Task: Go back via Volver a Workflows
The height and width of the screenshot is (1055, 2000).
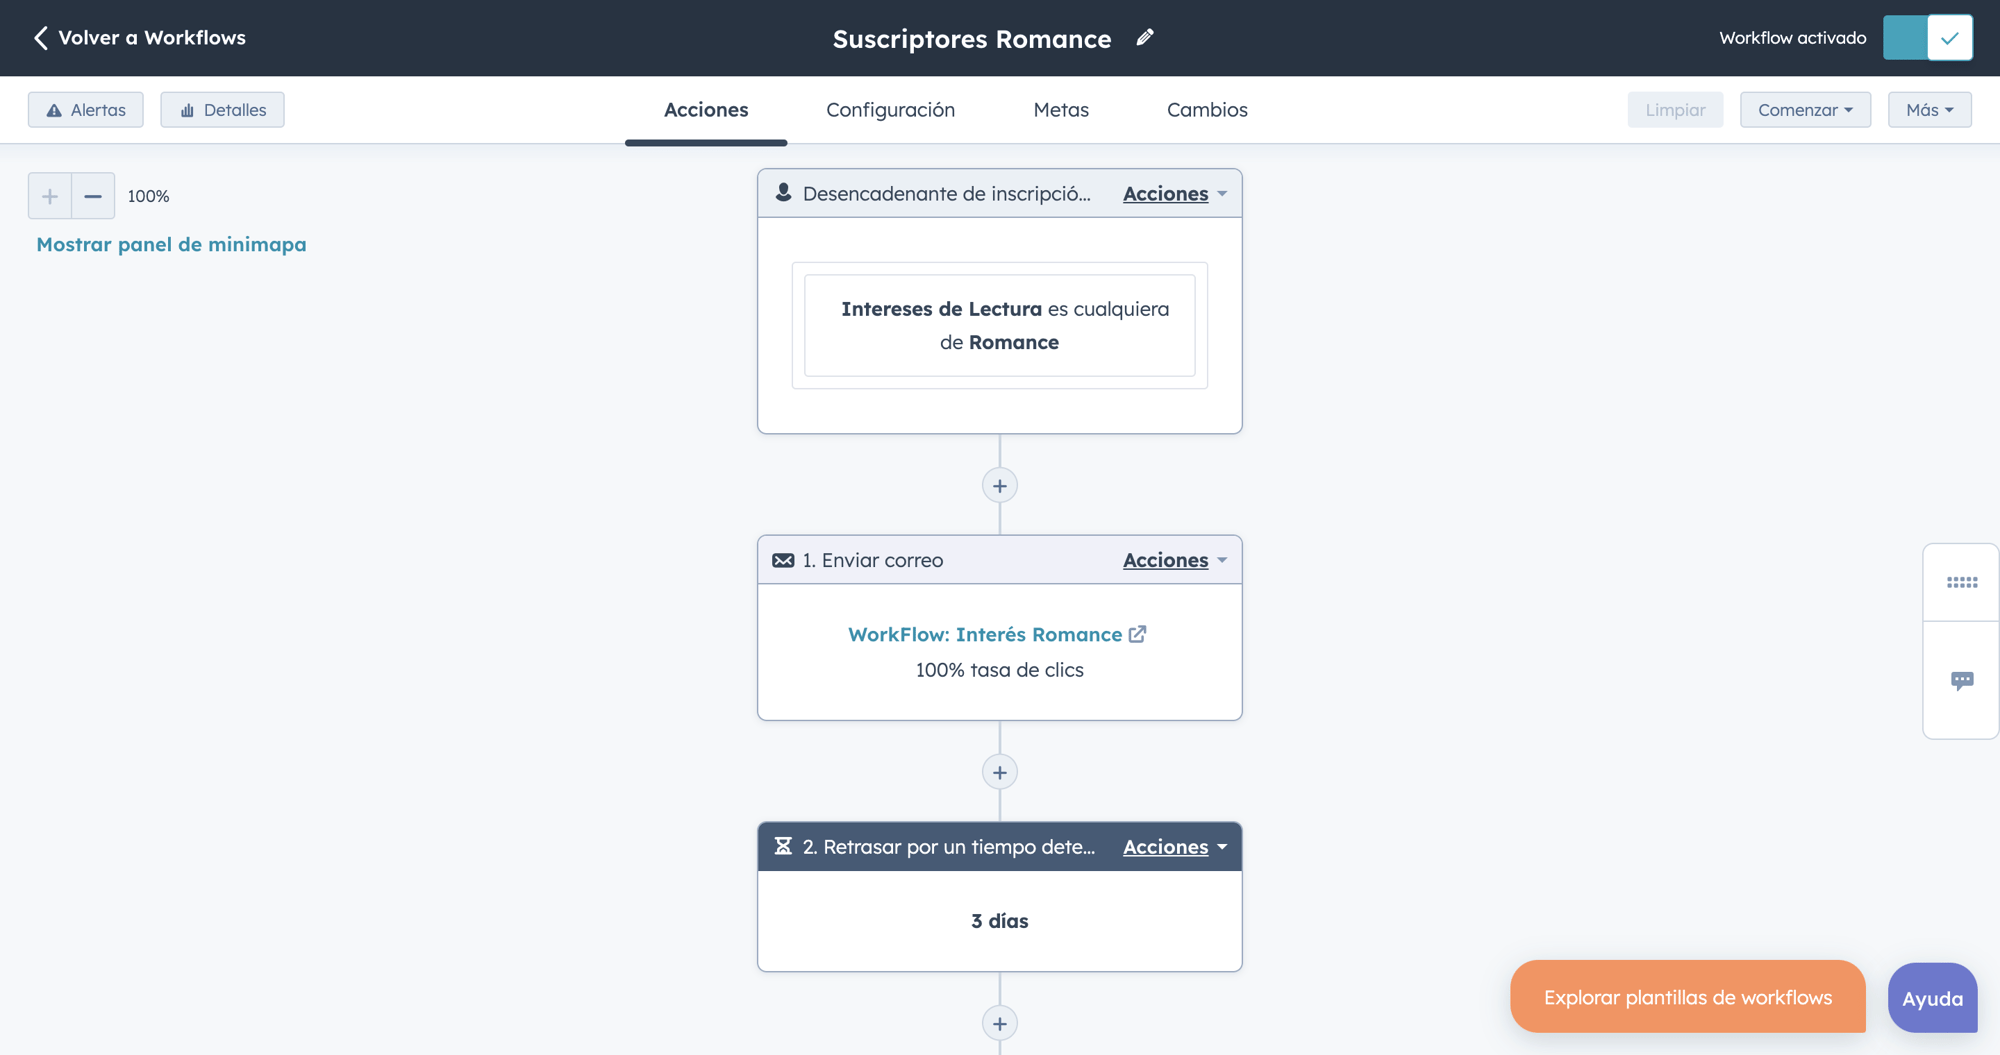Action: [x=139, y=38]
